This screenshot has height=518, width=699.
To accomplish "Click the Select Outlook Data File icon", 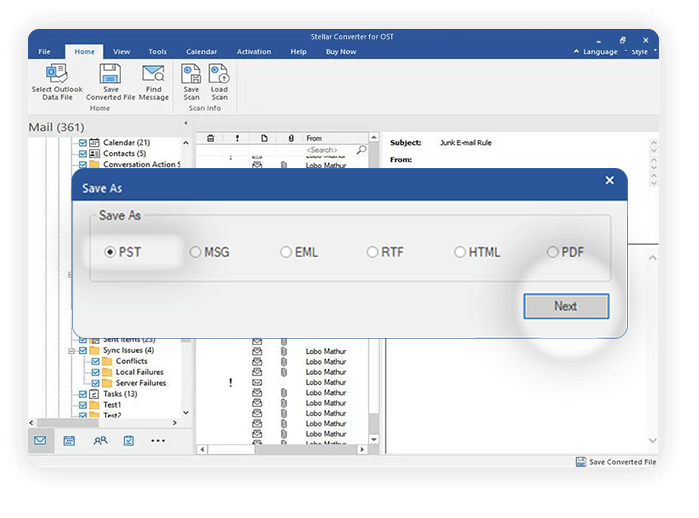I will [x=57, y=74].
